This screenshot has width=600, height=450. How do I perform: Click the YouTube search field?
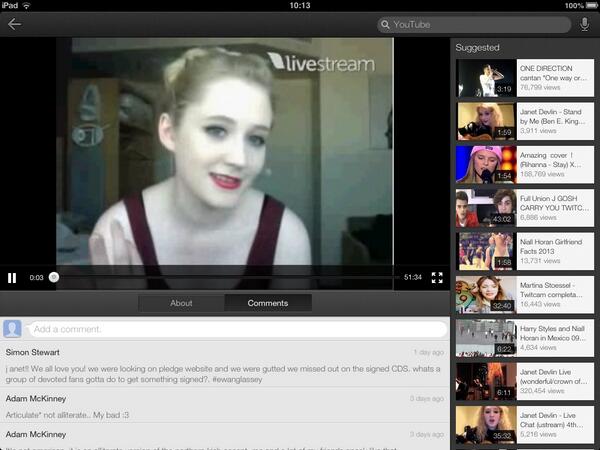[474, 24]
